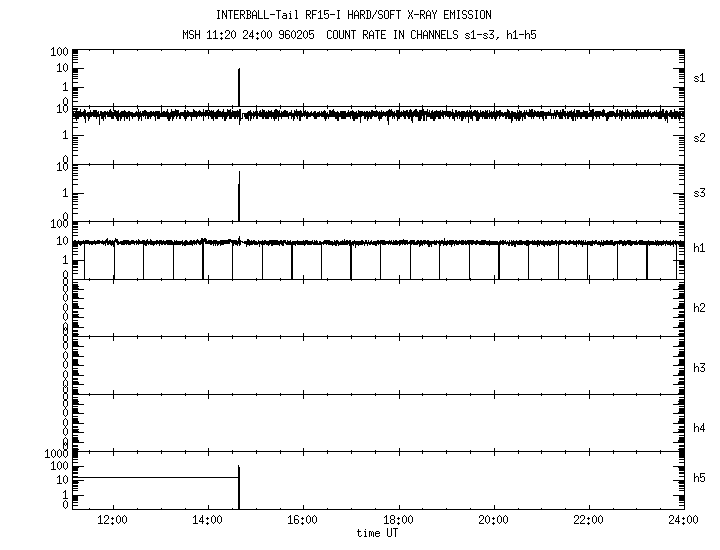Image resolution: width=720 pixels, height=550 pixels.
Task: Click the INTERBALL-Tail RF15-I plot title
Action: [x=353, y=15]
